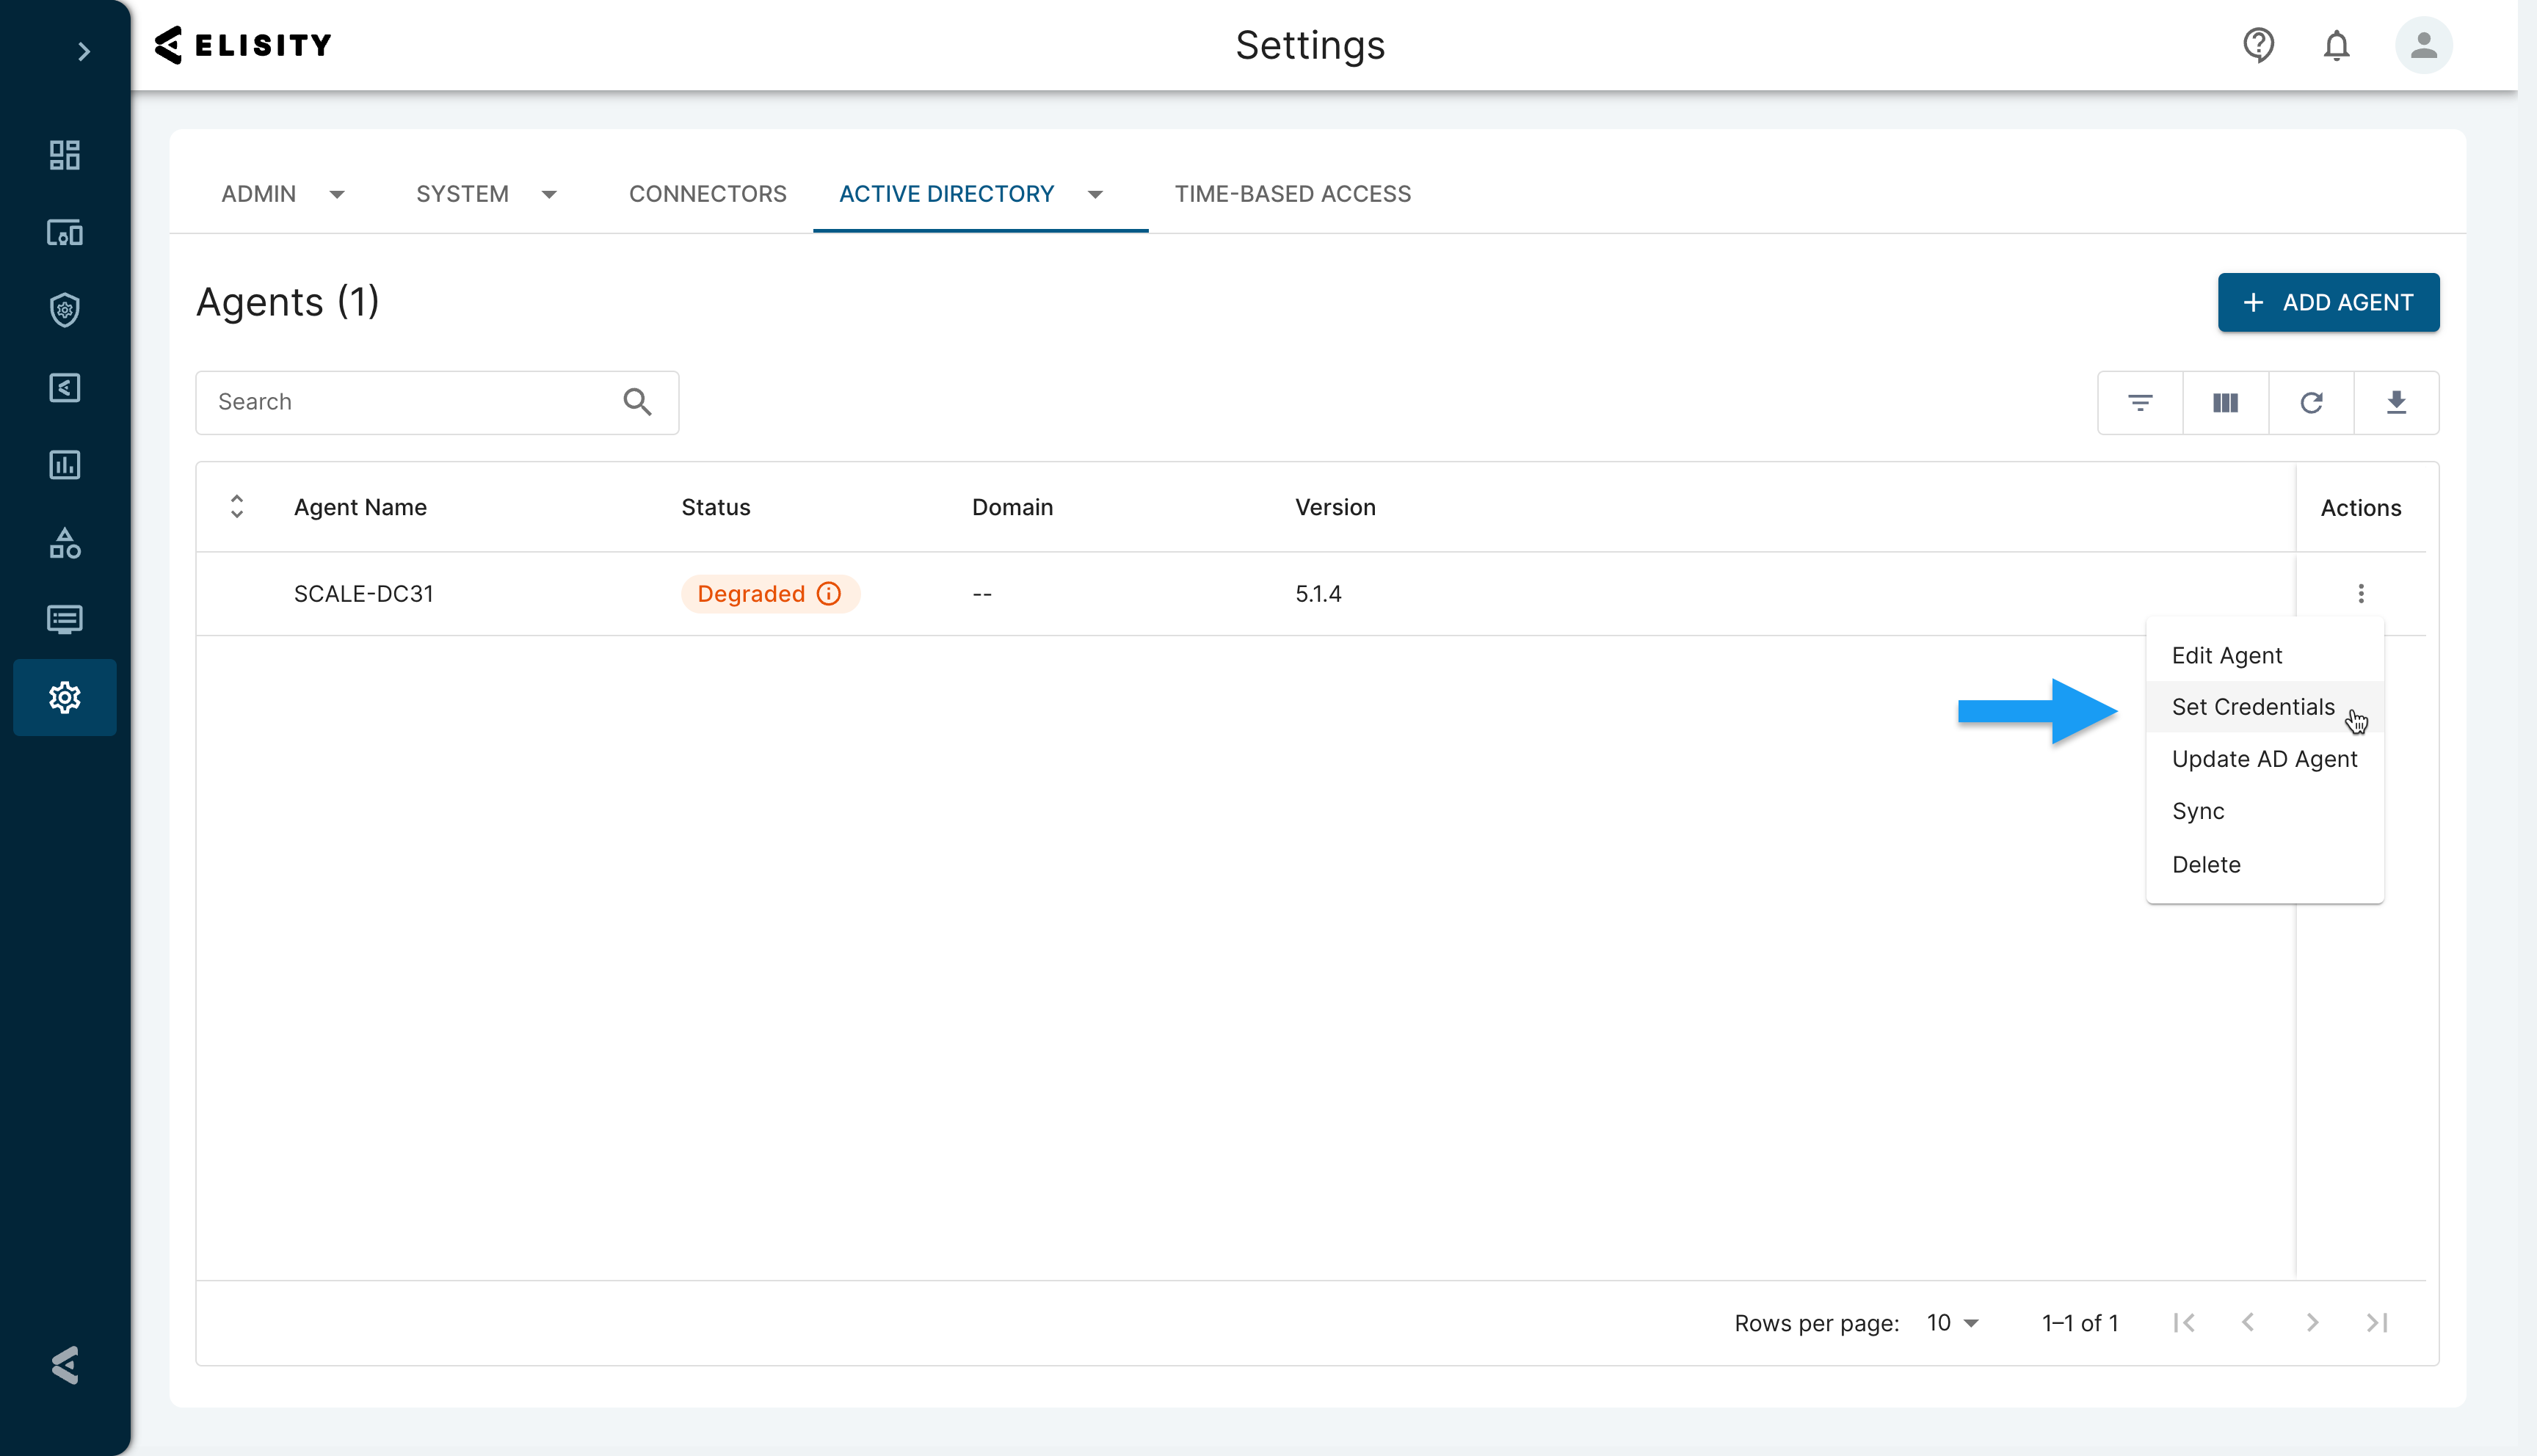Sort by Agent Name column
Image resolution: width=2537 pixels, height=1456 pixels.
click(360, 507)
